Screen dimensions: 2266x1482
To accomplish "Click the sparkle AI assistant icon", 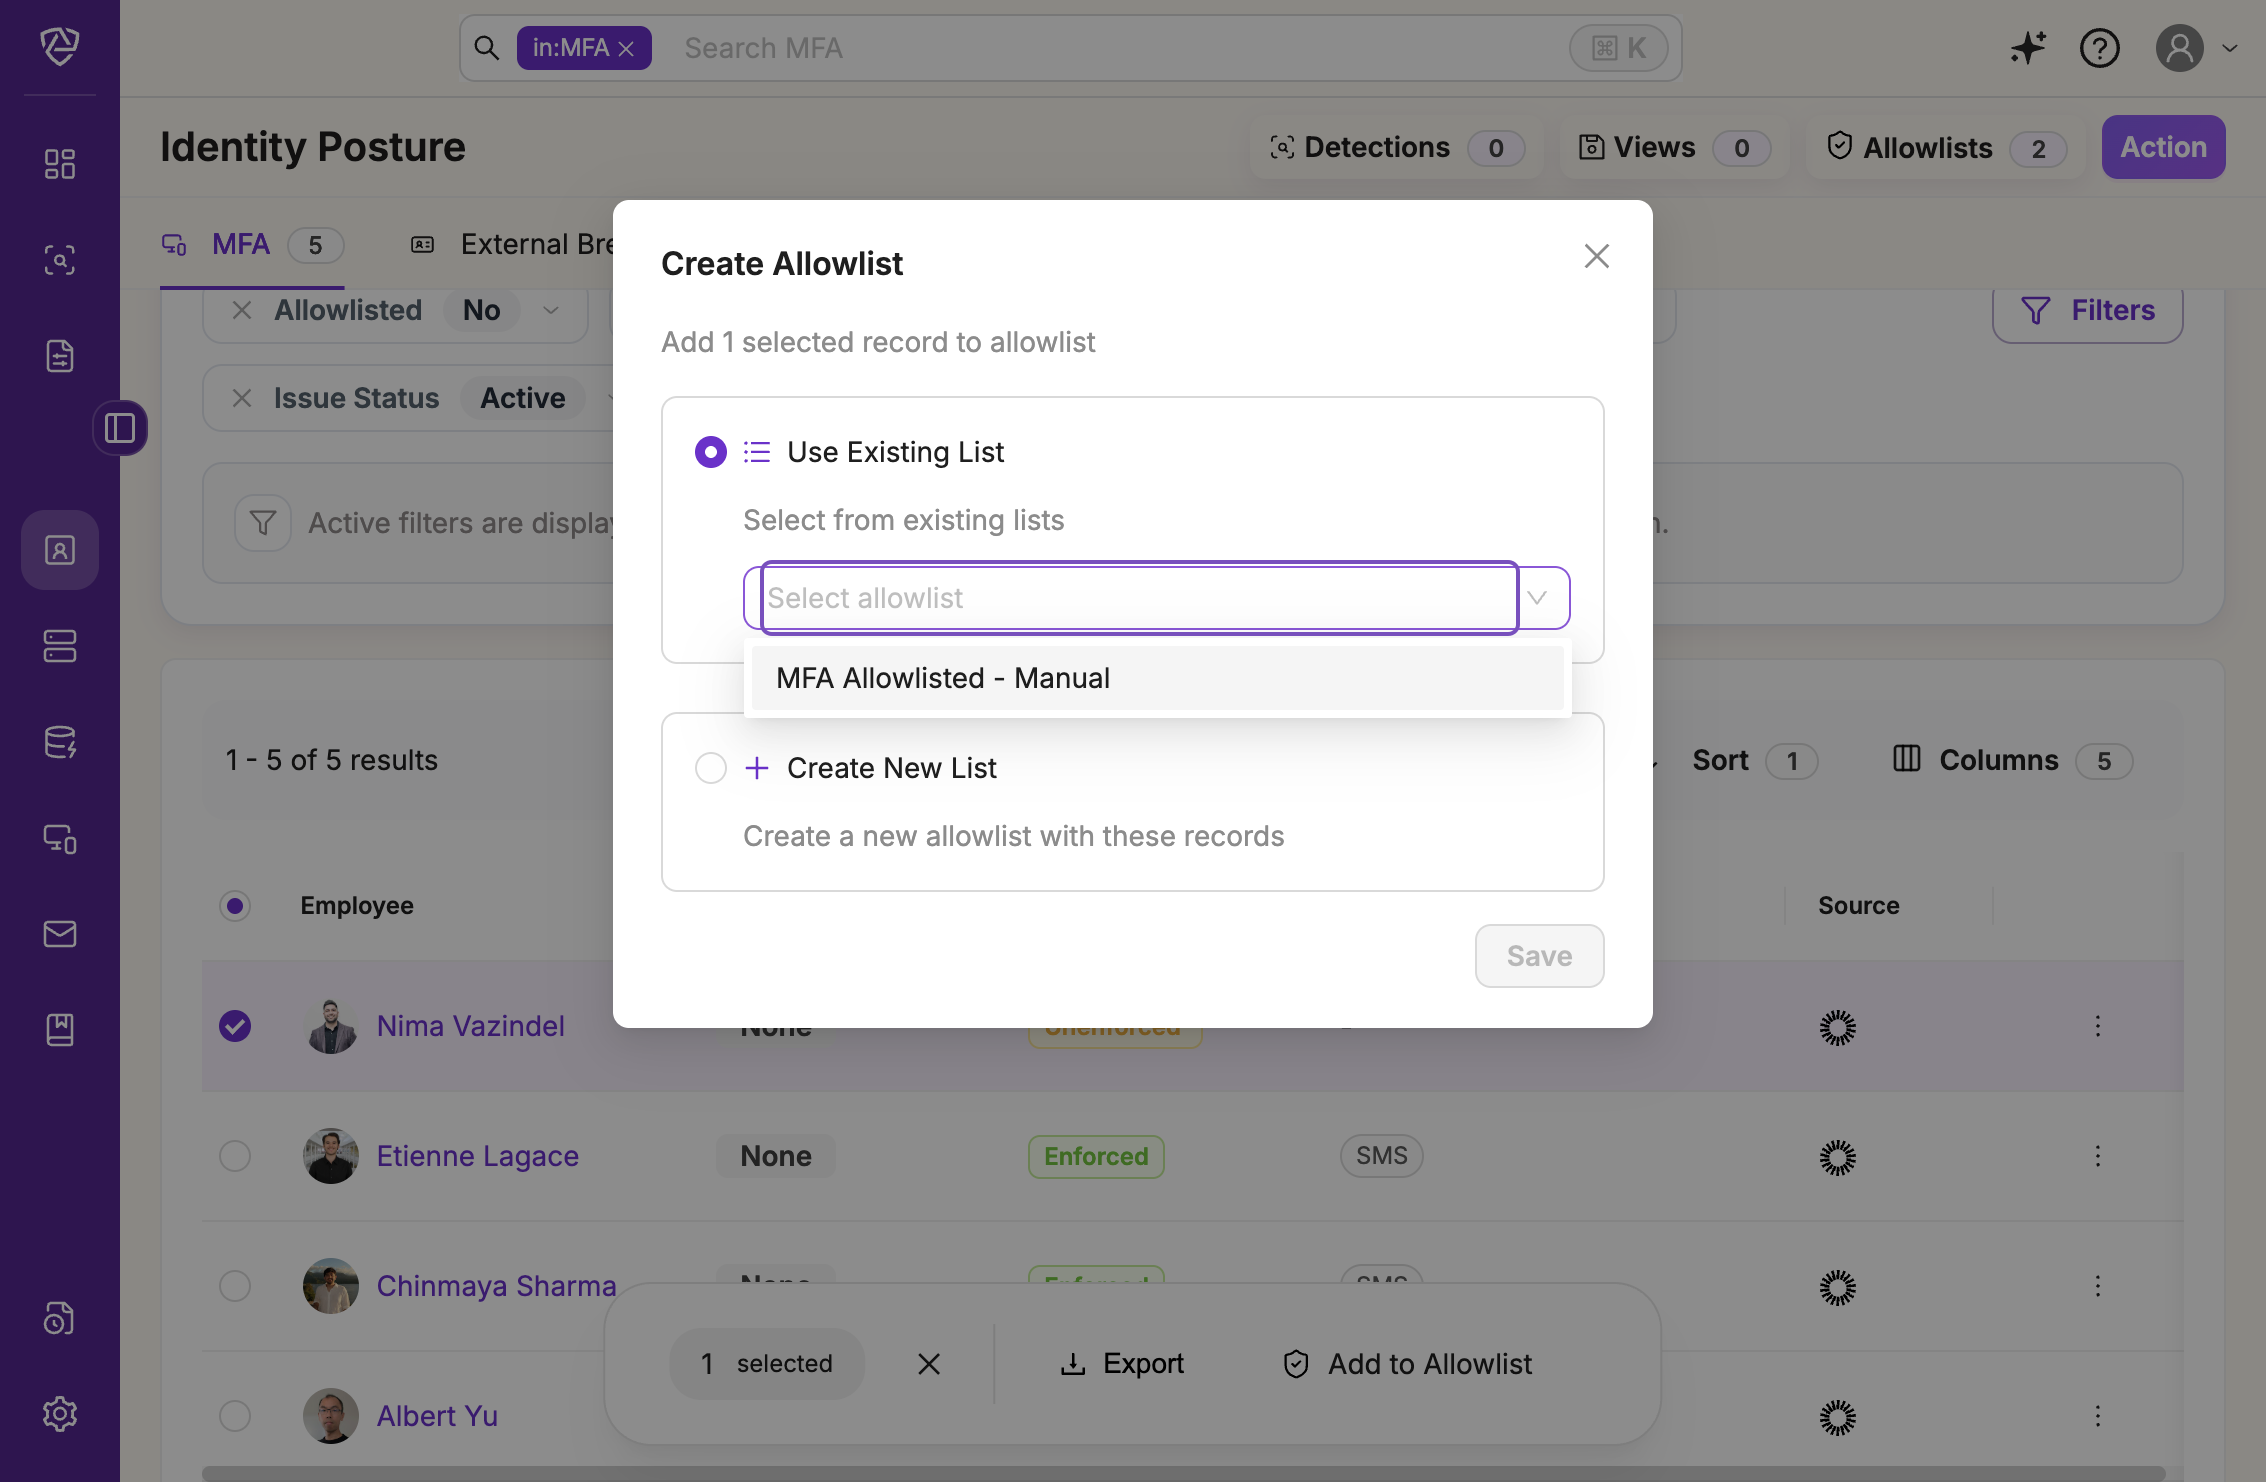I will pyautogui.click(x=2028, y=48).
